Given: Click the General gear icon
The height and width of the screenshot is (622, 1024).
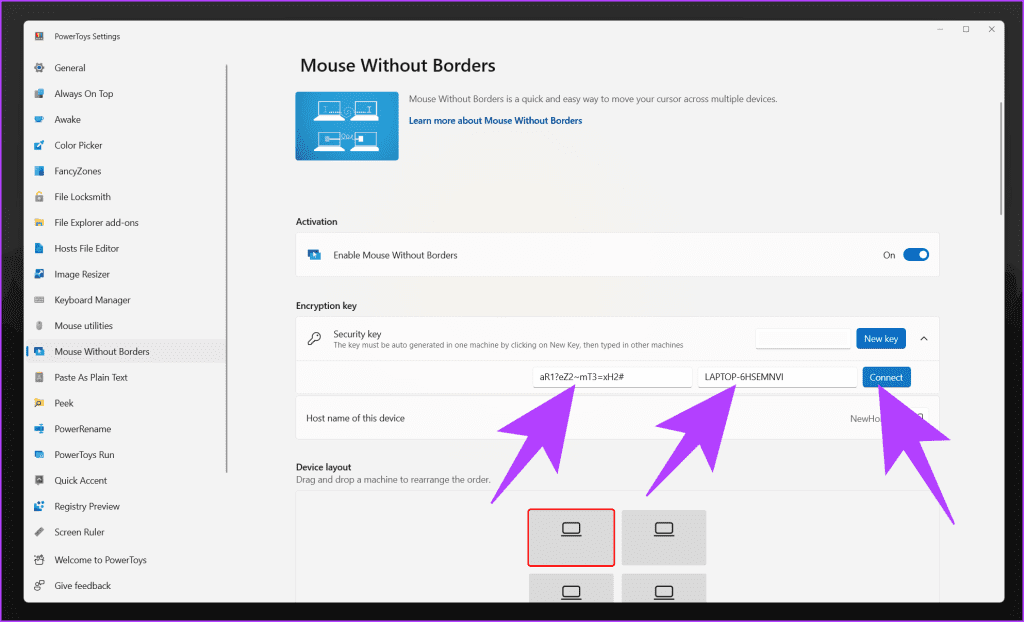Looking at the screenshot, I should pos(39,68).
